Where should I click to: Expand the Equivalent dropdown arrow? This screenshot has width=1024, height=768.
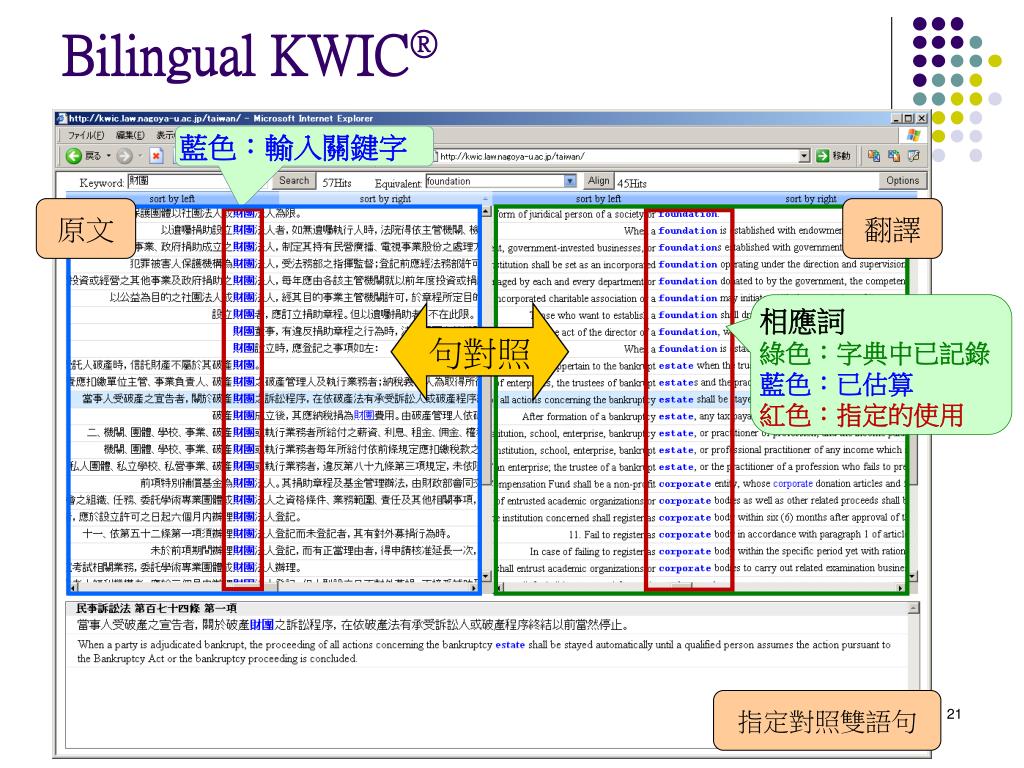pyautogui.click(x=570, y=181)
